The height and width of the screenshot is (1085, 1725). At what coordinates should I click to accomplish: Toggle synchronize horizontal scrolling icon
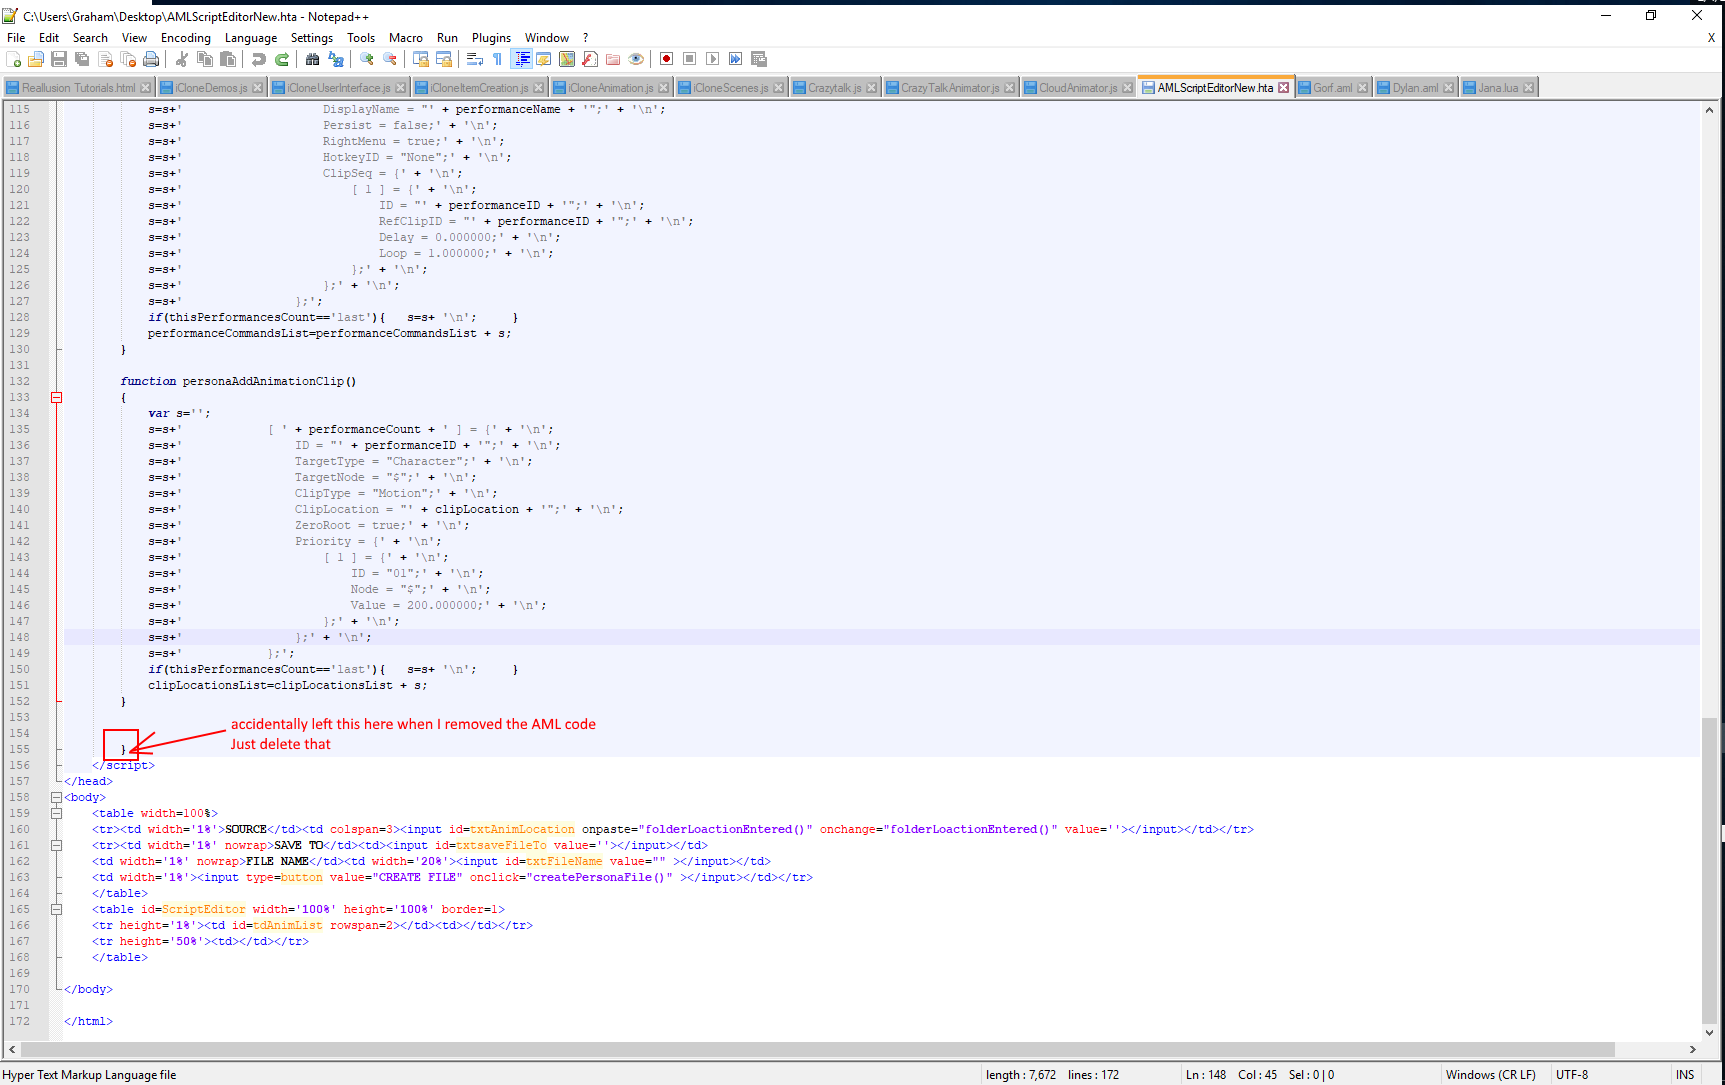[444, 60]
